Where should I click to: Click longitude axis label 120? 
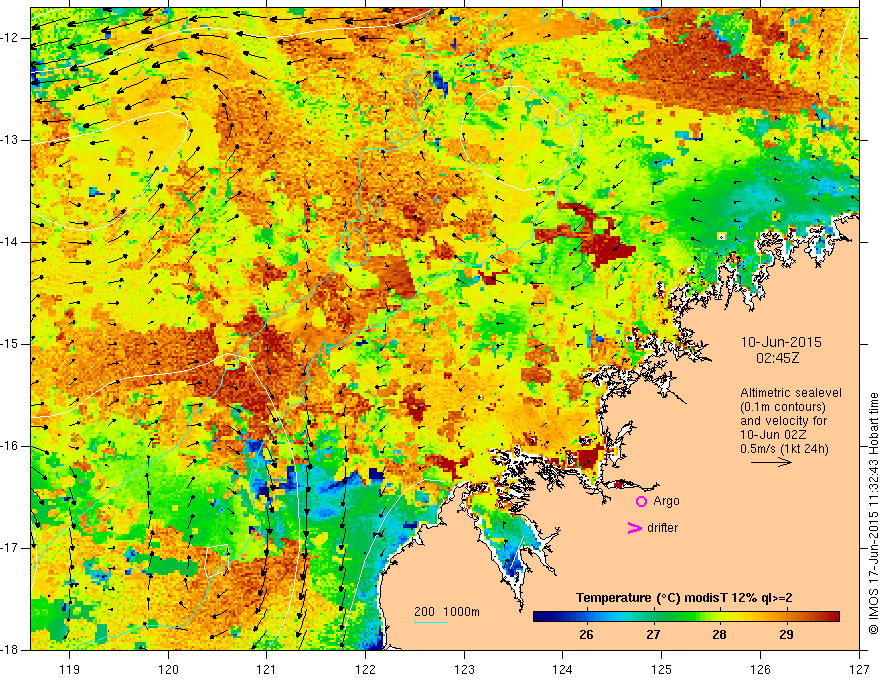pos(168,669)
